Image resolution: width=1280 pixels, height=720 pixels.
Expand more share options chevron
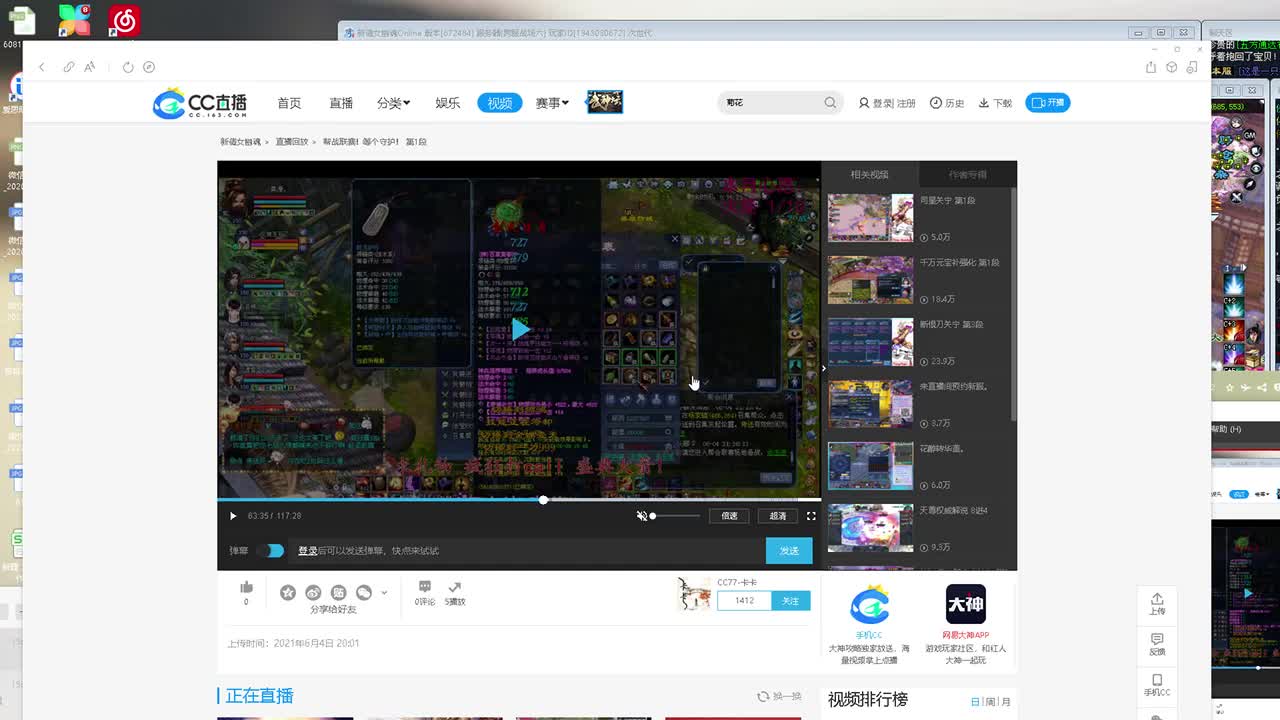[384, 593]
